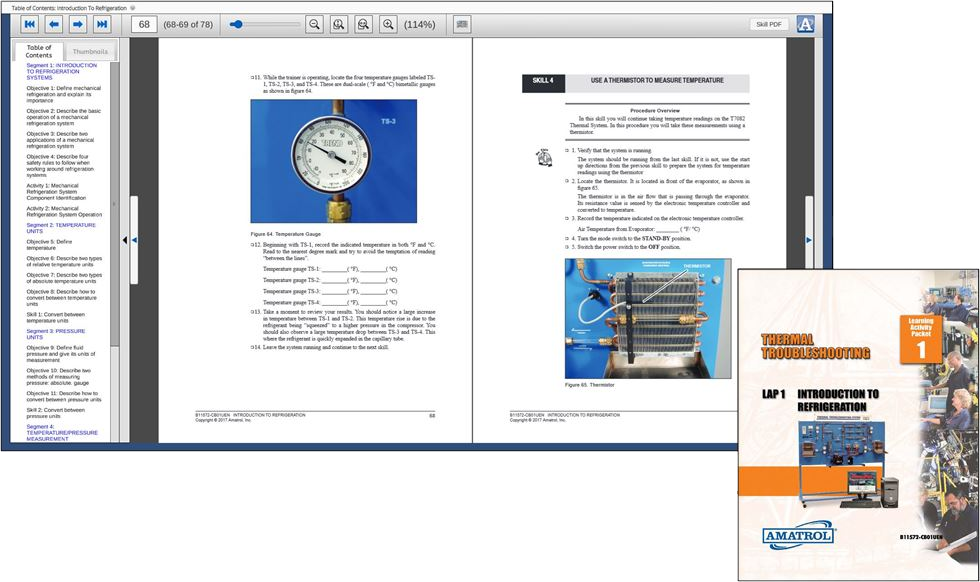Open Activity 1: Component Identification
This screenshot has width=980, height=582.
(x=56, y=192)
